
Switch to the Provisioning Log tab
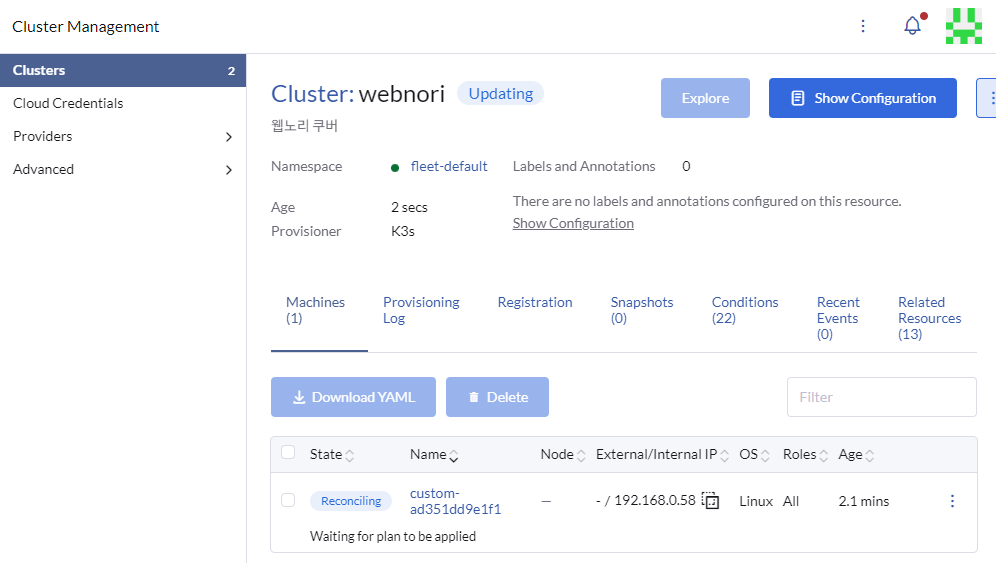click(x=421, y=310)
